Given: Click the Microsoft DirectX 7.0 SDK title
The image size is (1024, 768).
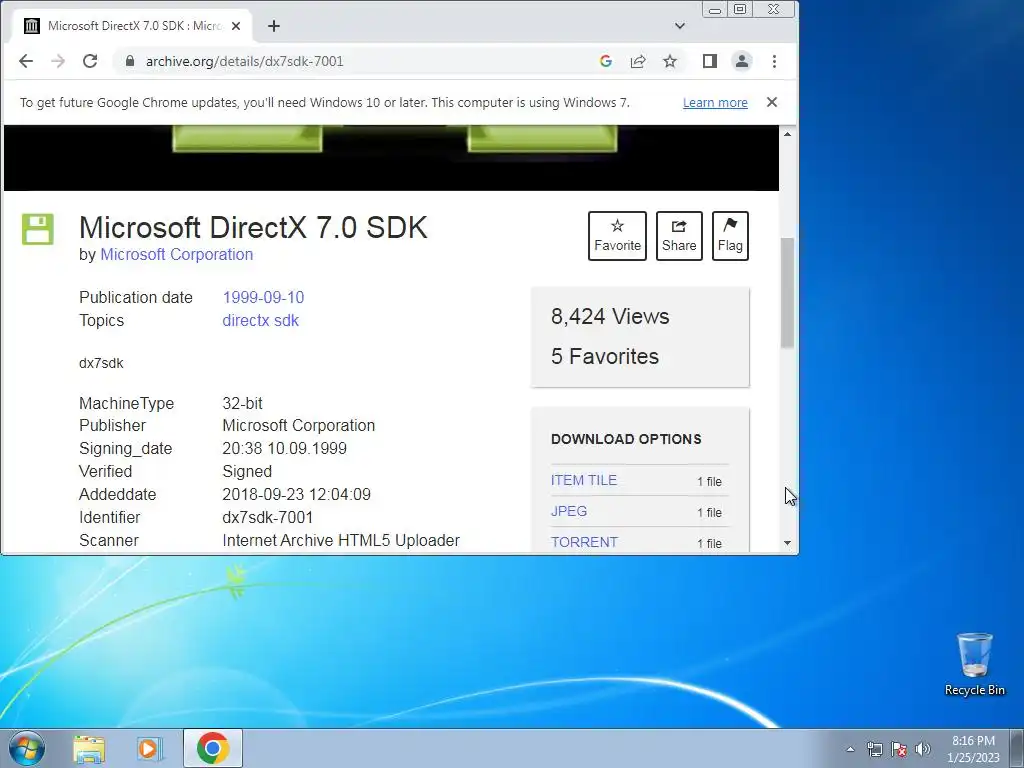Looking at the screenshot, I should click(253, 228).
